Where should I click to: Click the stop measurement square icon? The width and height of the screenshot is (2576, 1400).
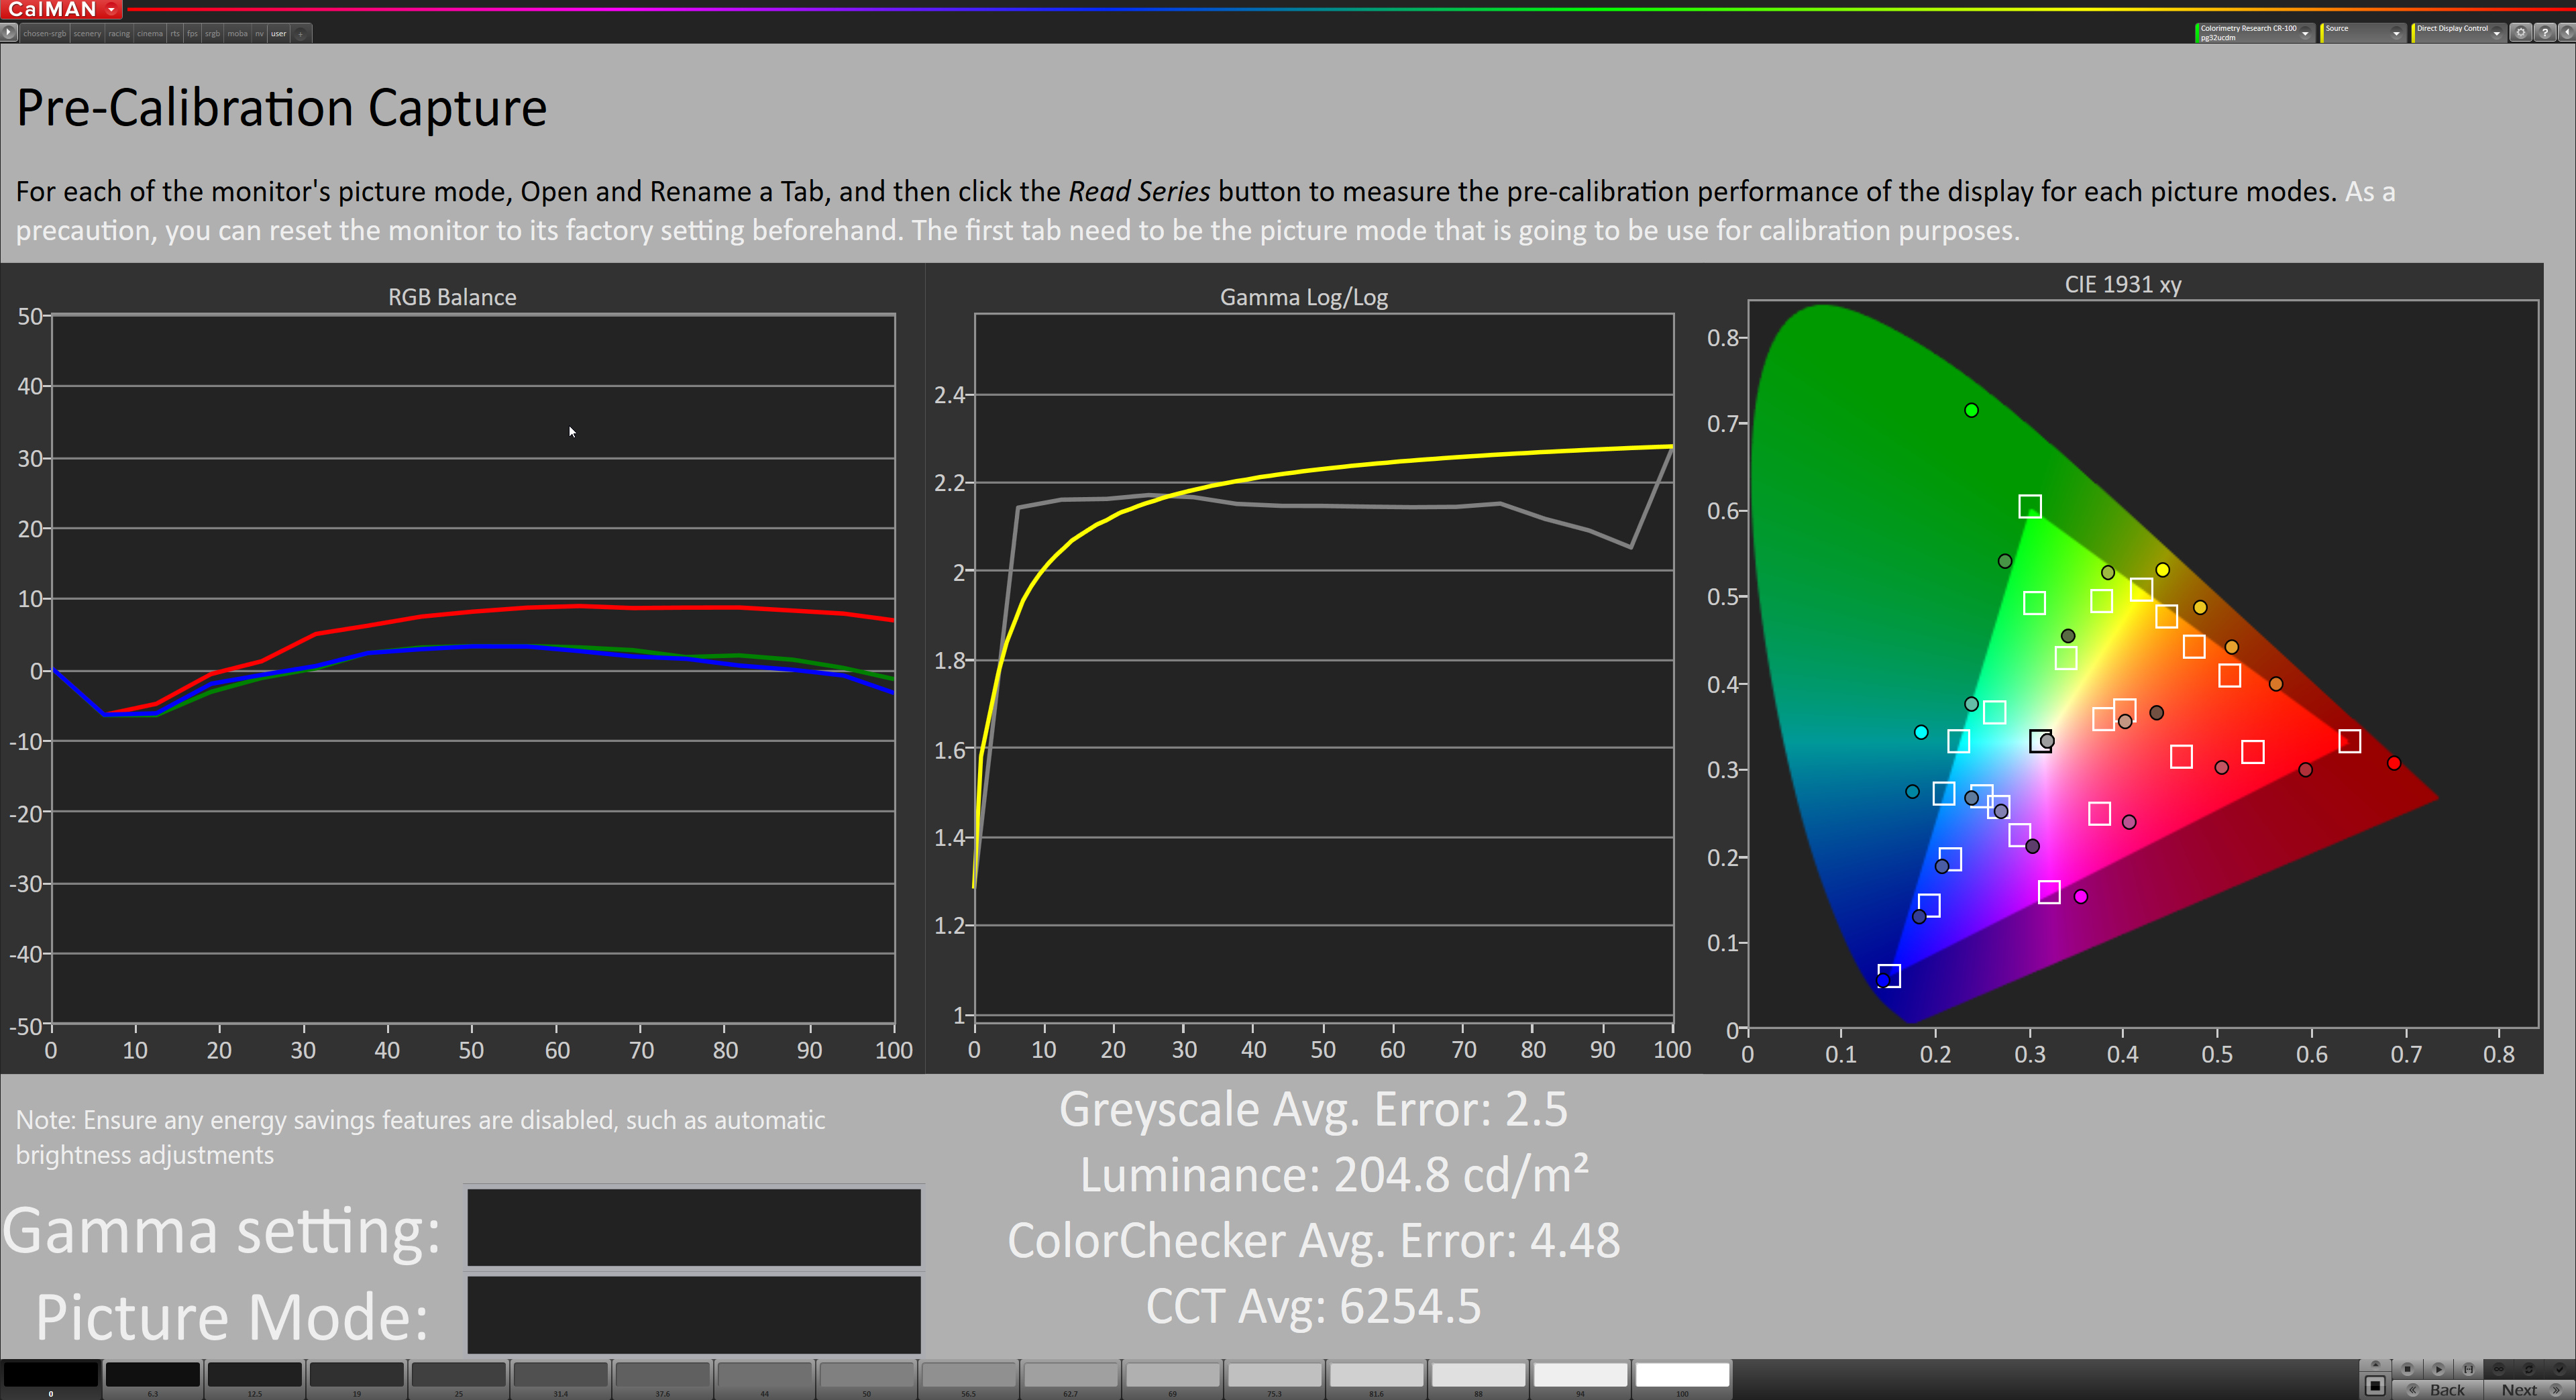[2407, 1369]
